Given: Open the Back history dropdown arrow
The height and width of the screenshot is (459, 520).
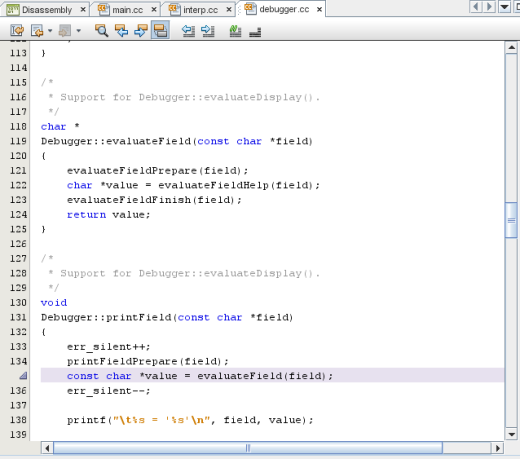Looking at the screenshot, I should [x=50, y=31].
